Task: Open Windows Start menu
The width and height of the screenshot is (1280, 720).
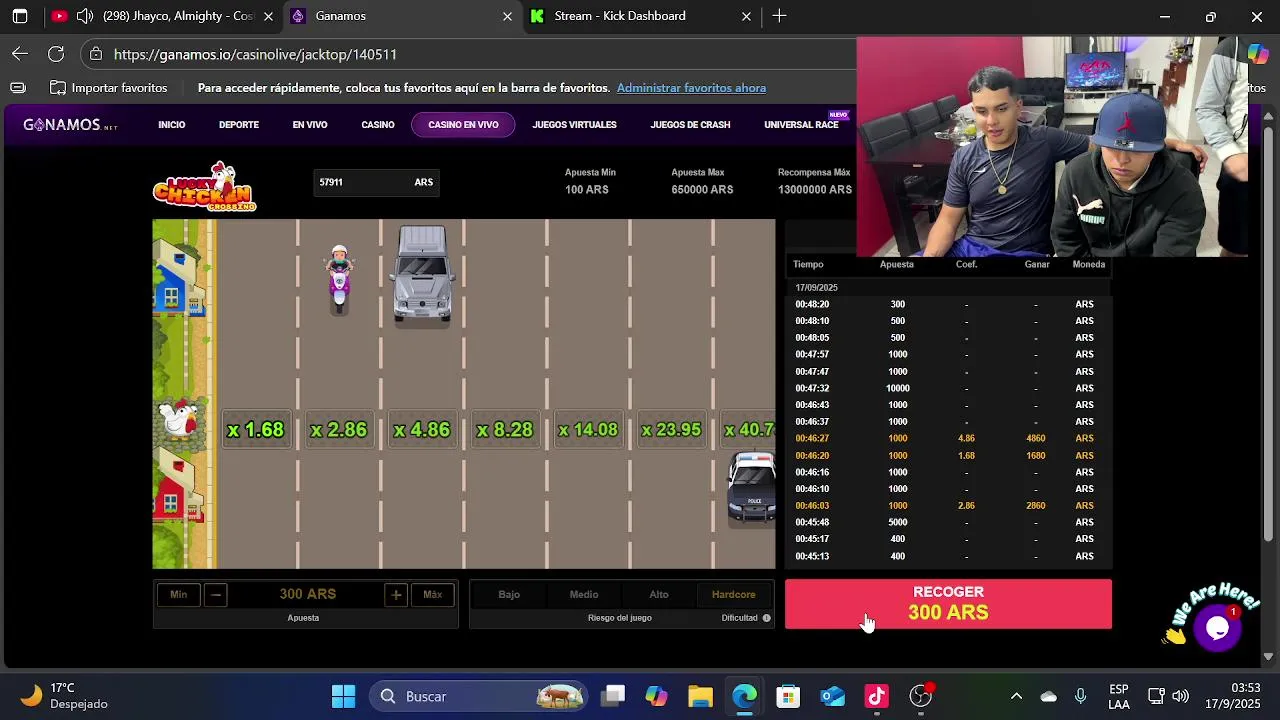Action: coord(343,696)
